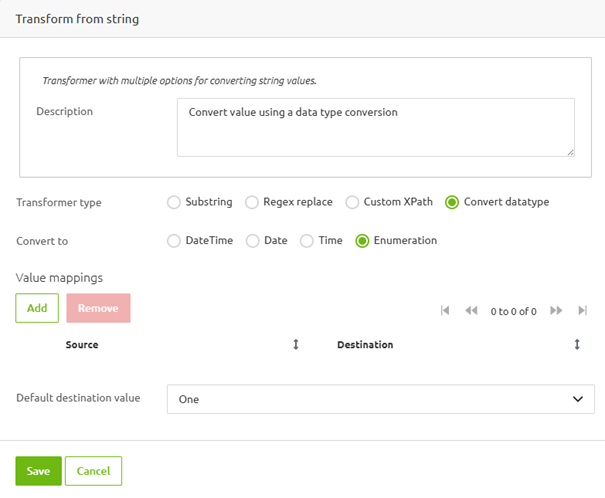Image resolution: width=605 pixels, height=498 pixels.
Task: Go to first page of value mappings
Action: [x=446, y=311]
